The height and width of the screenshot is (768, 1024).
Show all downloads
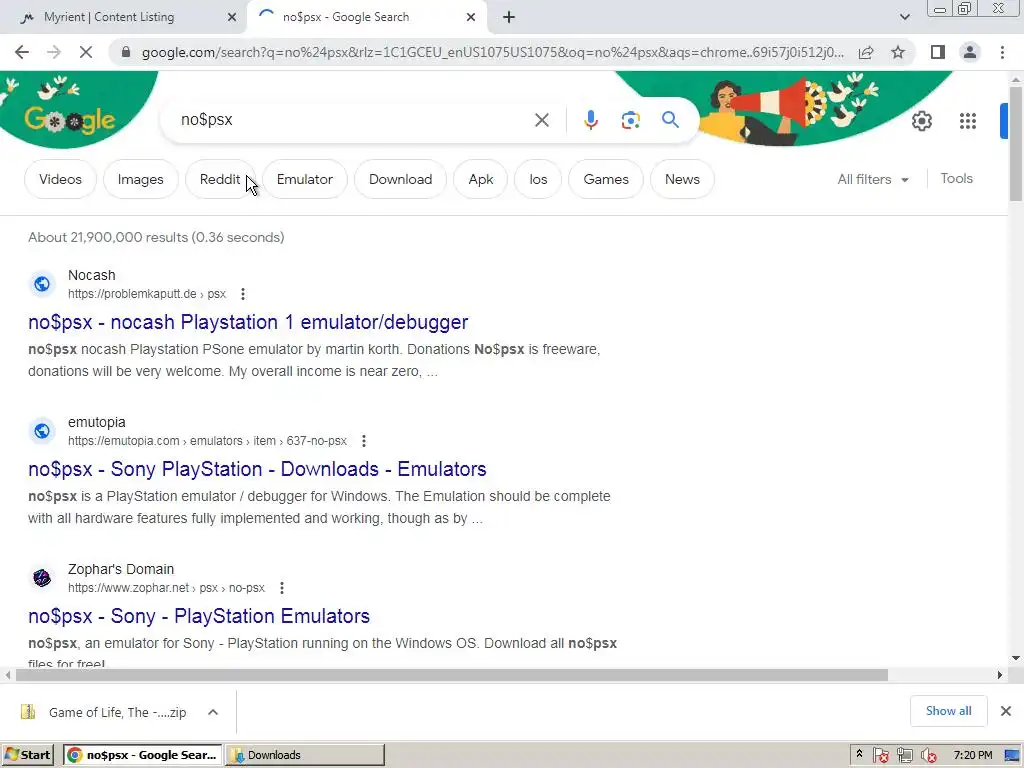coord(948,711)
